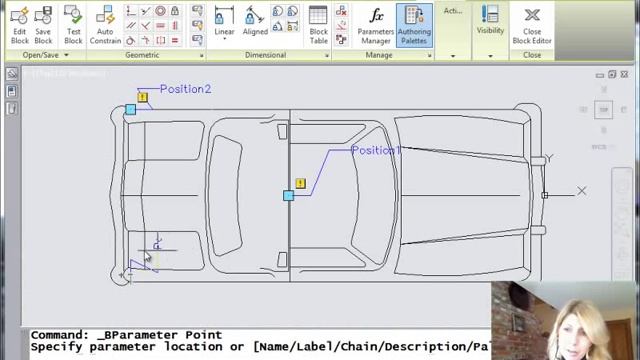Click the Save Block button
The image size is (640, 360).
tap(43, 24)
